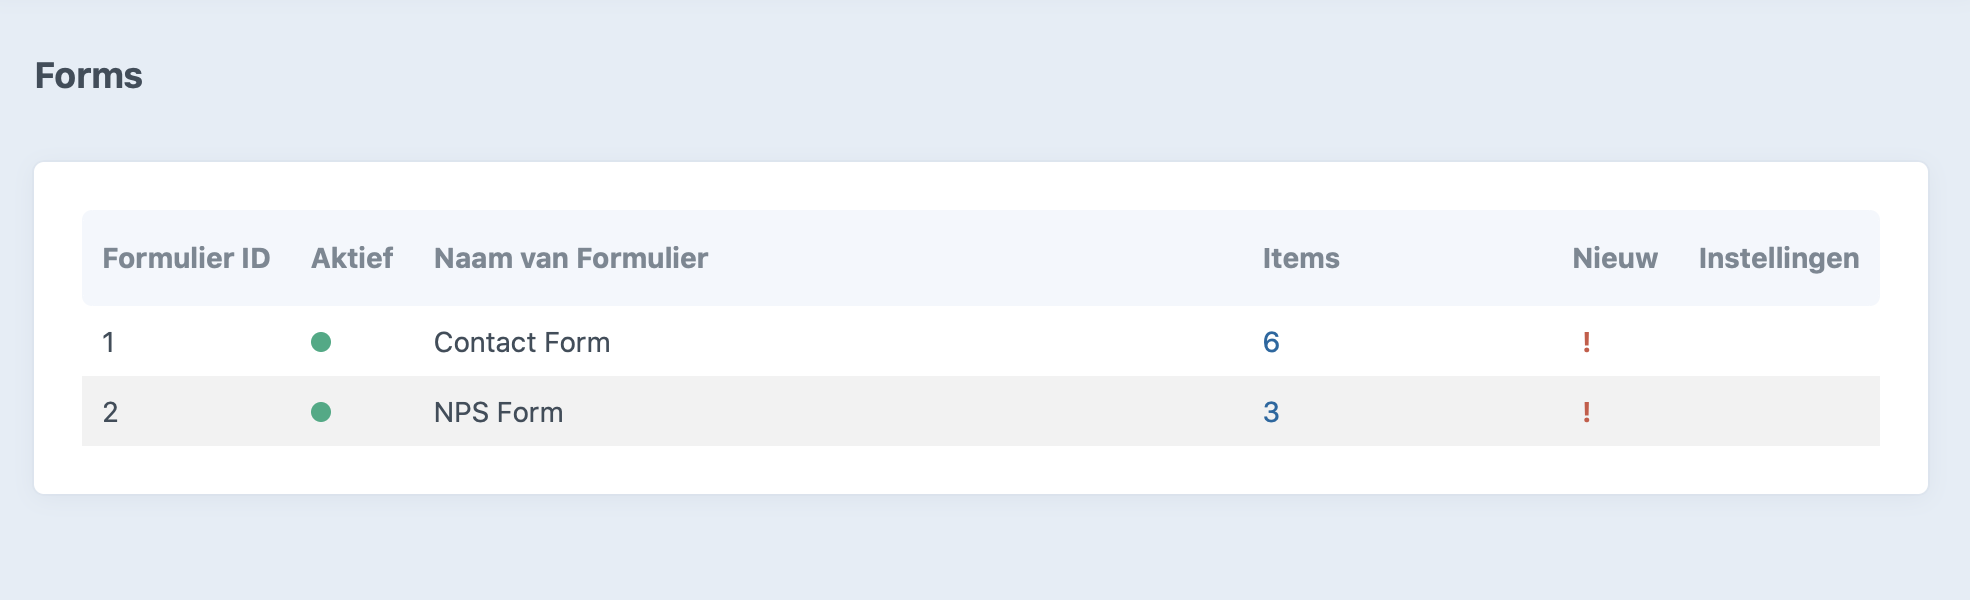The height and width of the screenshot is (600, 1970).
Task: Click the green active dot for Contact Form
Action: point(321,342)
